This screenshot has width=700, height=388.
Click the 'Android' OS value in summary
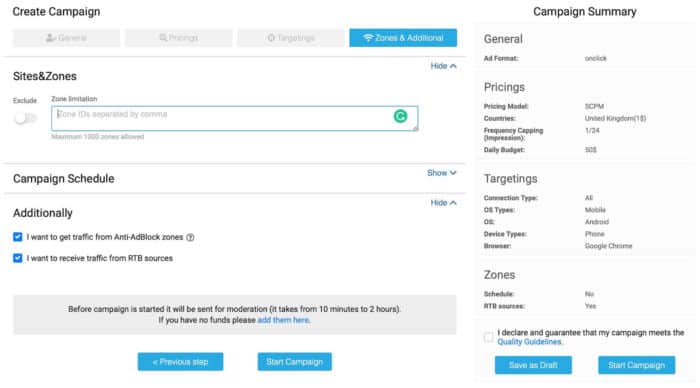(x=597, y=222)
